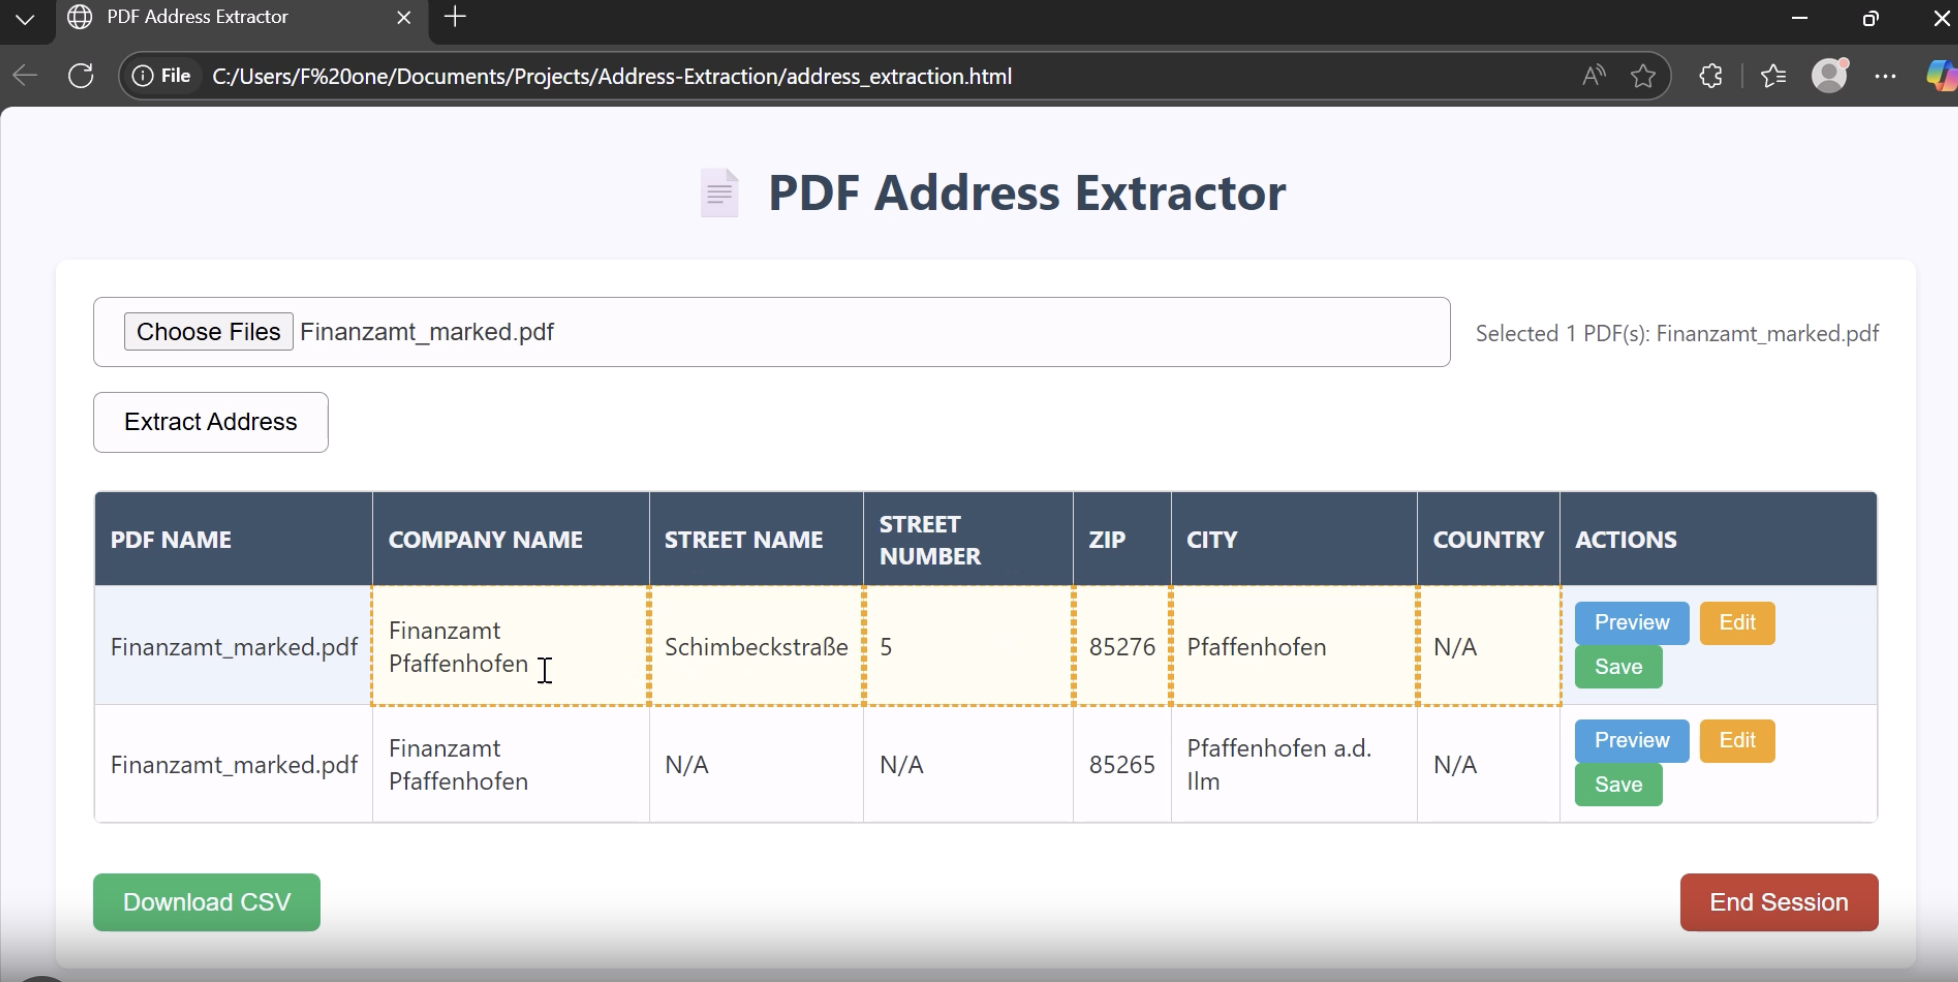Activate the read aloud icon in address bar
Screen dimensions: 1958x982
point(1593,76)
